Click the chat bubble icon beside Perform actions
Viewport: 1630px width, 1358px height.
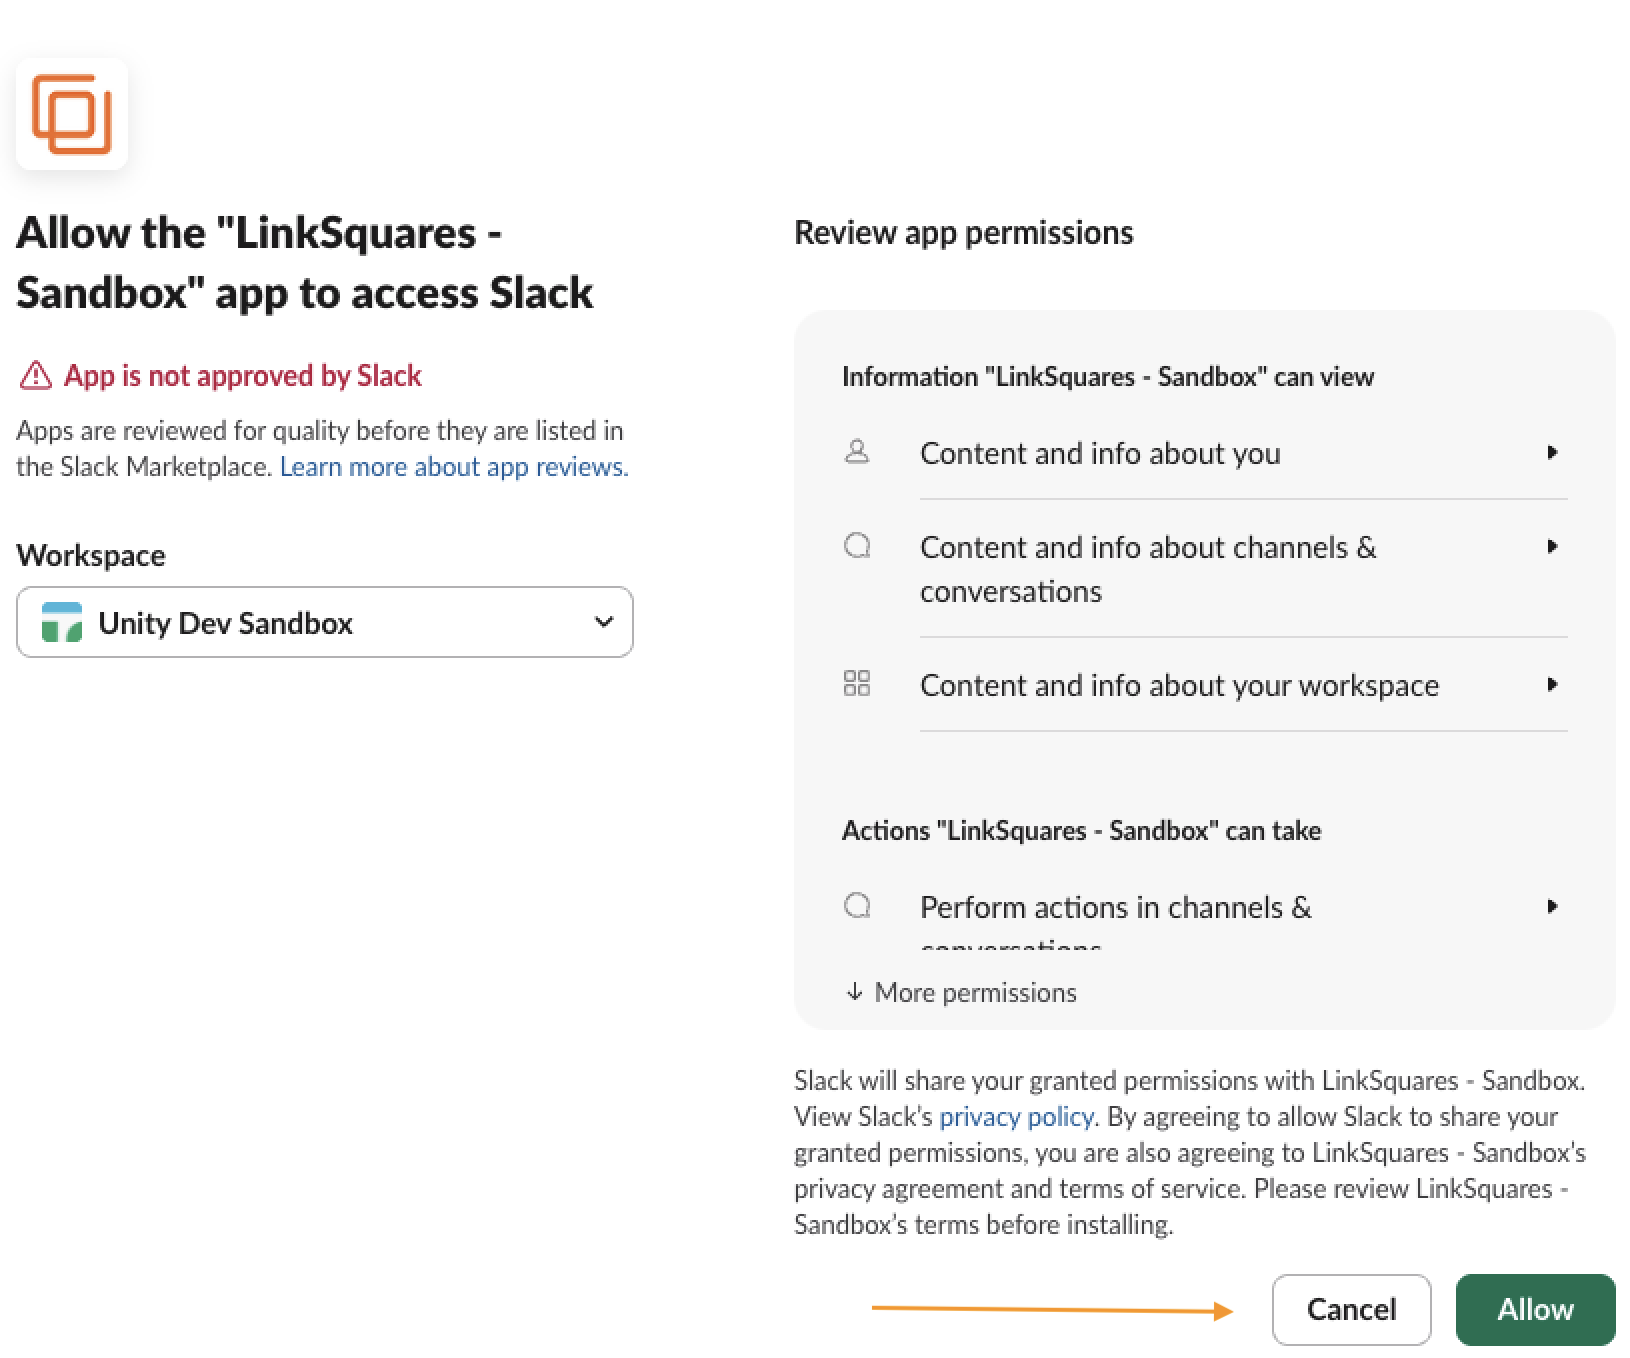pos(857,906)
